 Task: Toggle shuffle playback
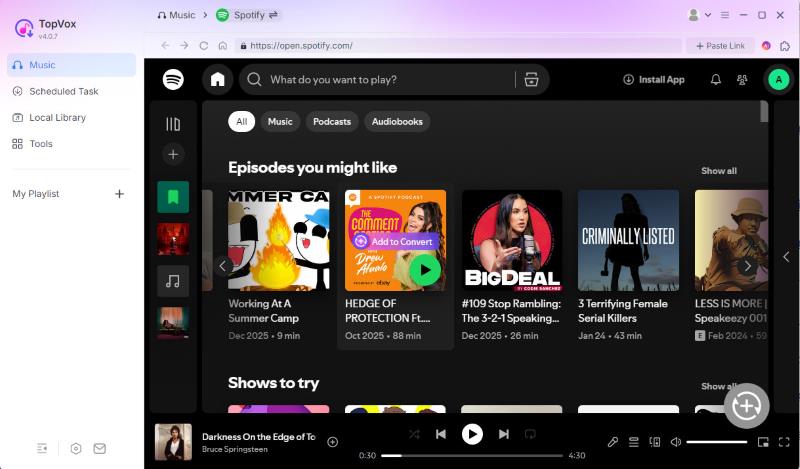coord(414,434)
